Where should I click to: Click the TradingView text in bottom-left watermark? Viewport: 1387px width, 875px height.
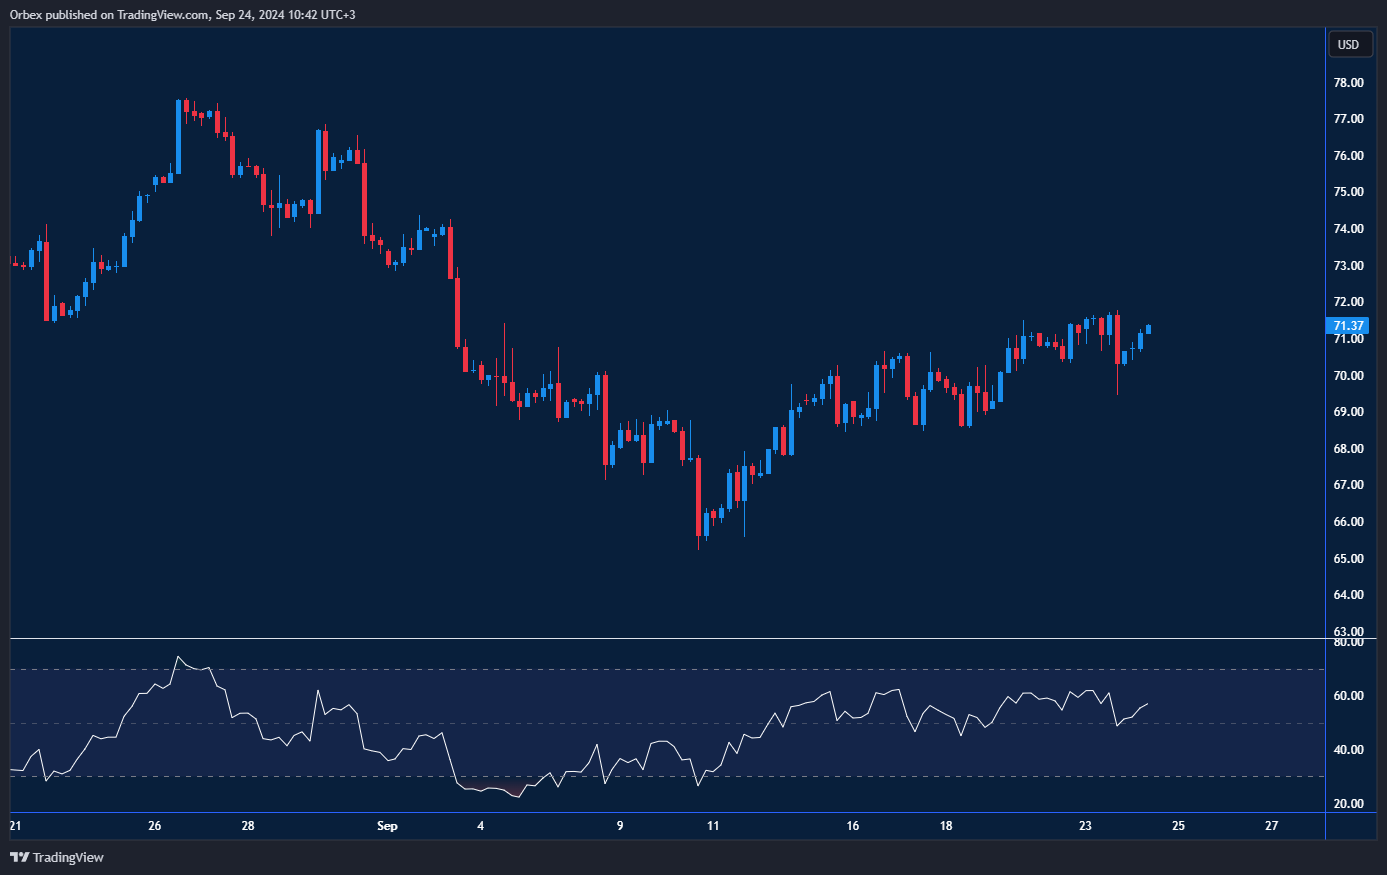click(x=68, y=857)
